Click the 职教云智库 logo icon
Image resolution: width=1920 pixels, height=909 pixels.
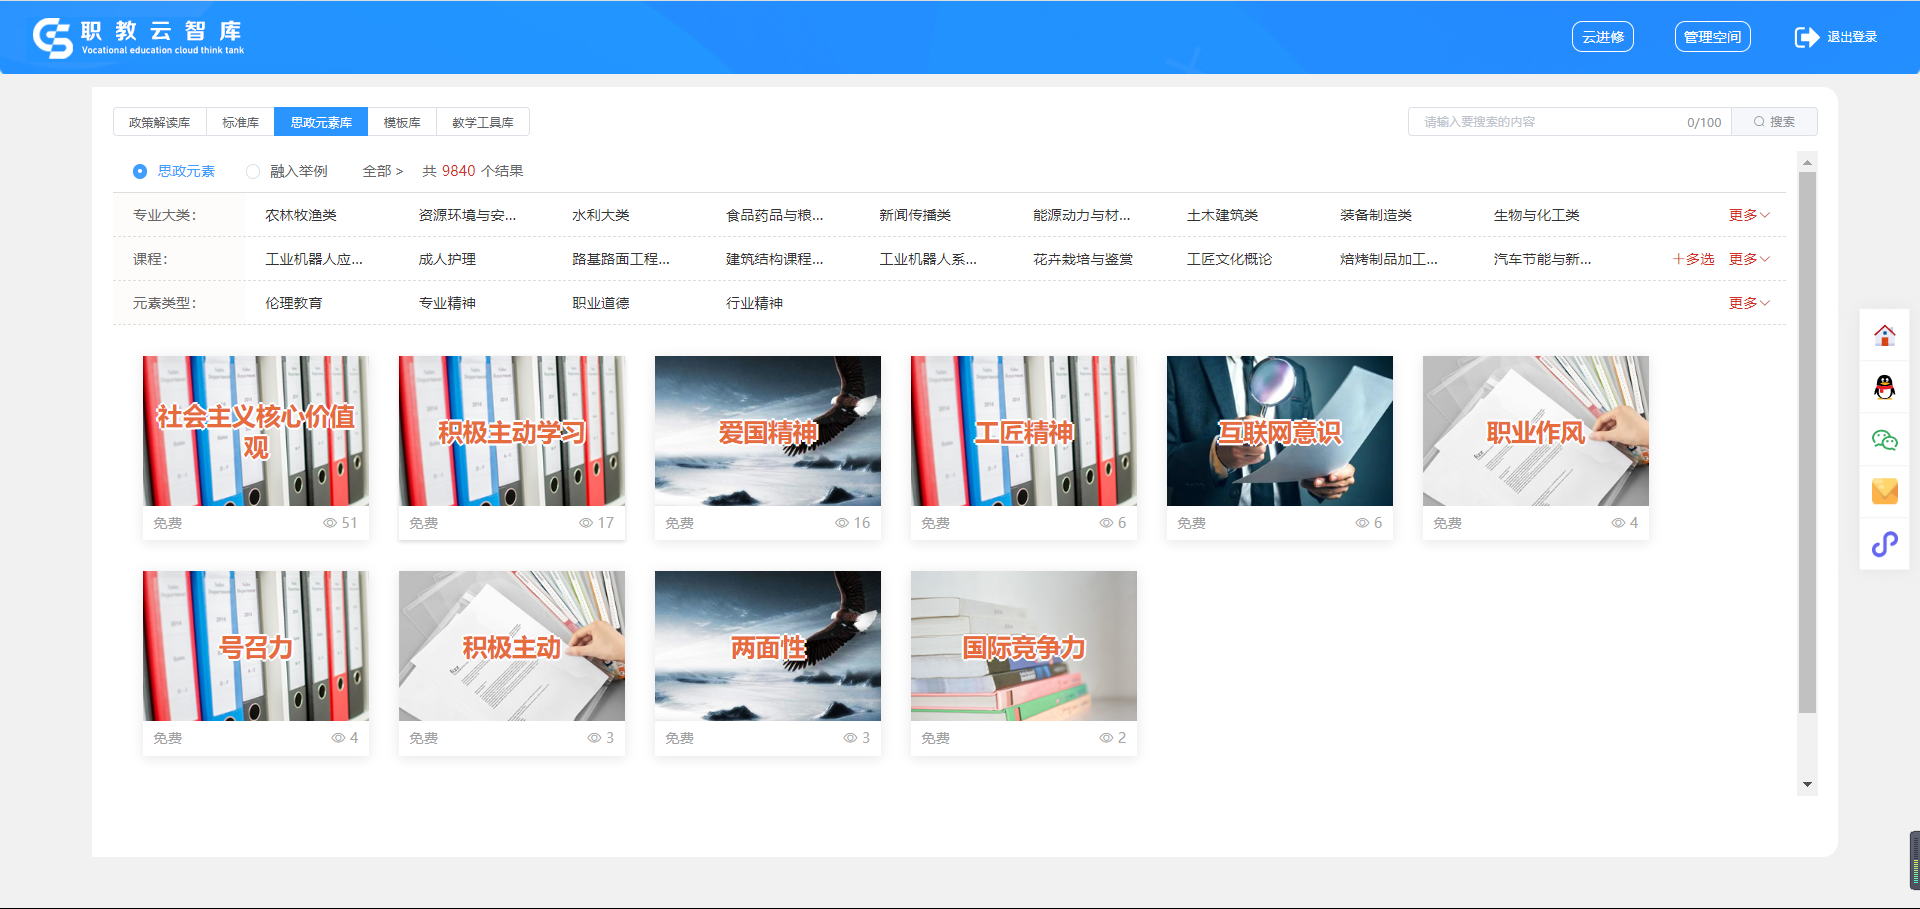[52, 38]
